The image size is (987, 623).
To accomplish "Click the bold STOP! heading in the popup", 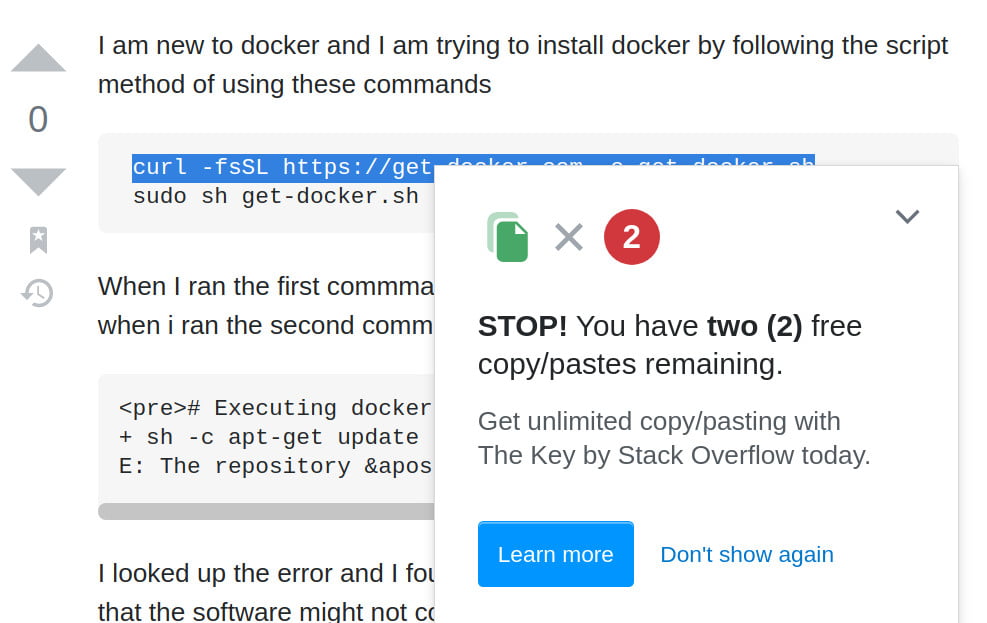I will pyautogui.click(x=513, y=325).
